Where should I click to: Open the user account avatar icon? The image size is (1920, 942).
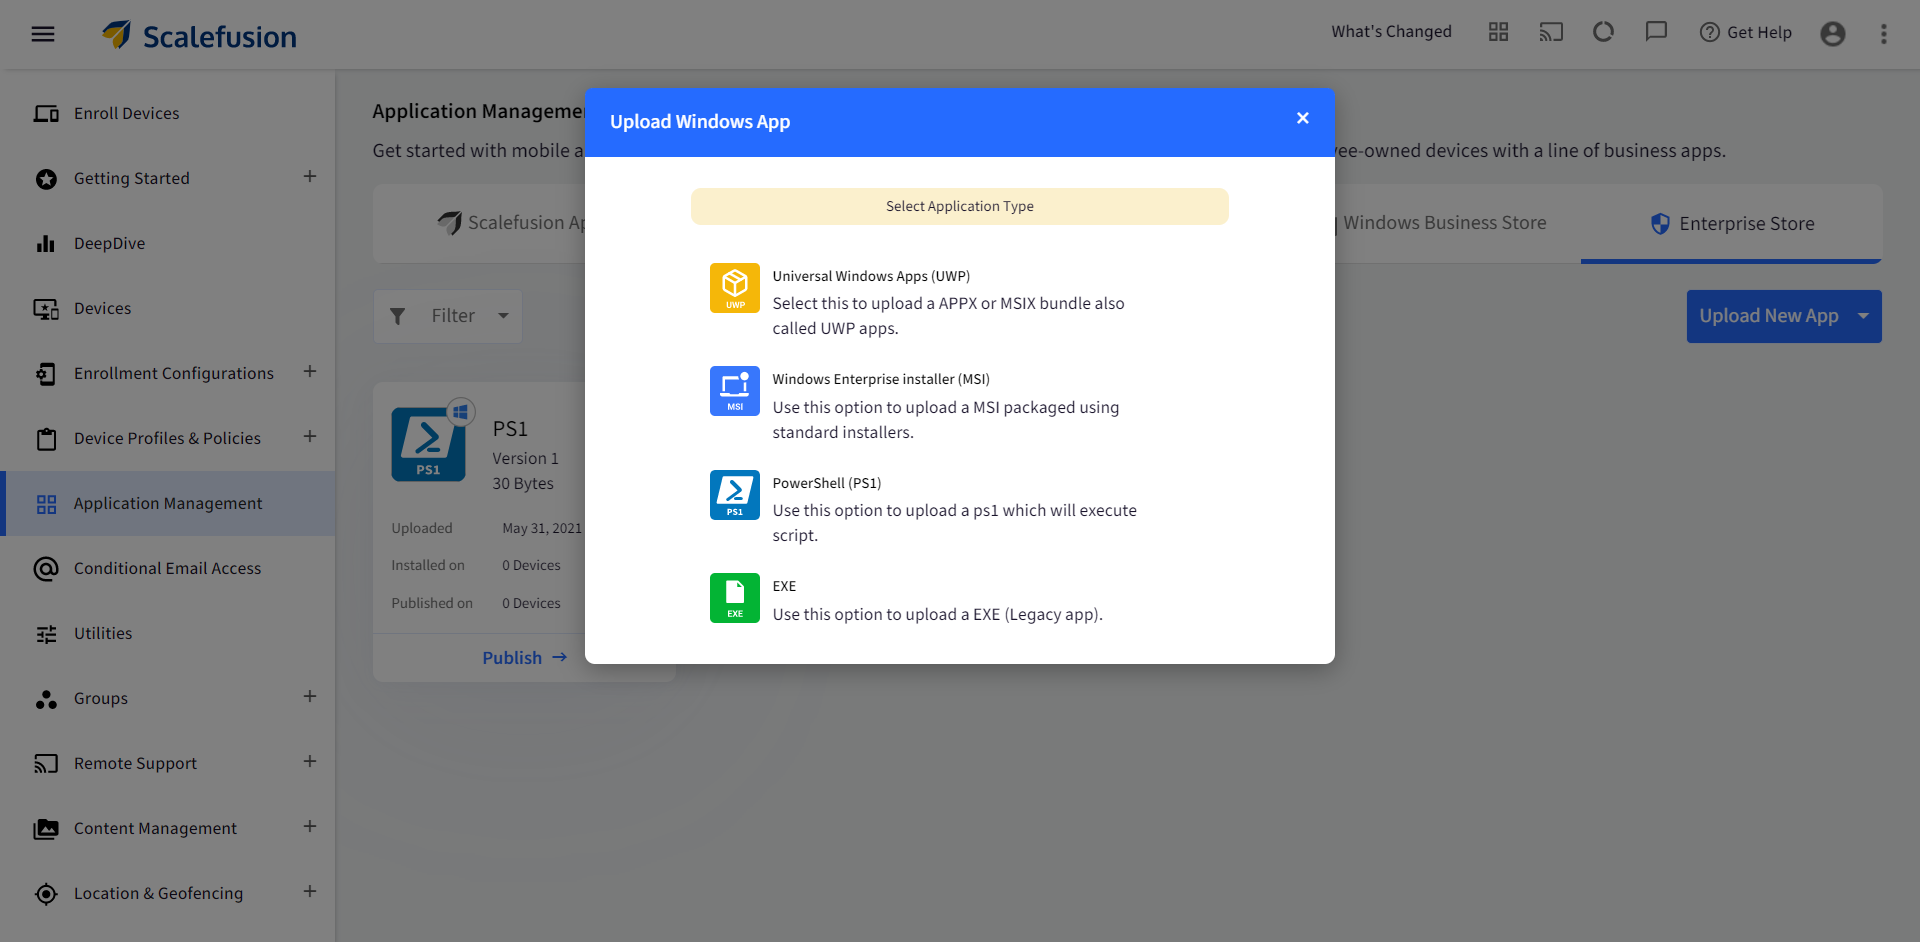tap(1833, 34)
